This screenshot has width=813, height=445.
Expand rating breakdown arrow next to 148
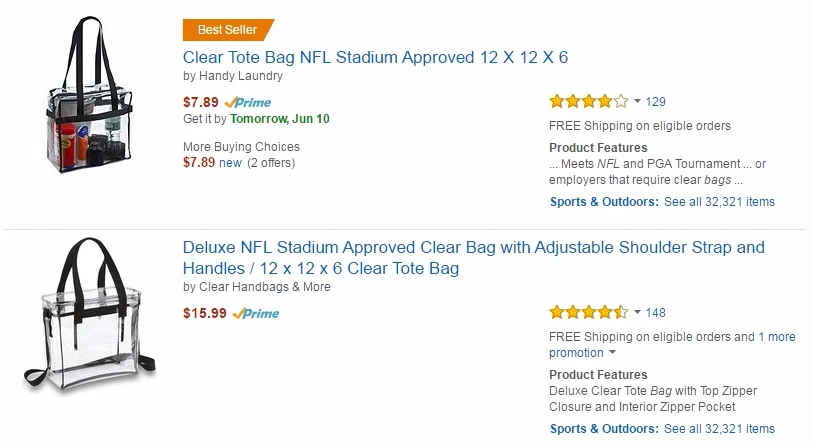638,312
